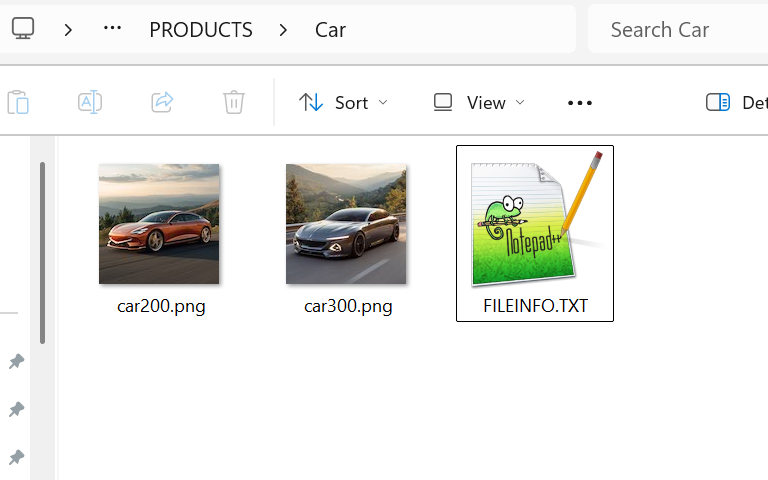
Task: Open the See more three-dots toolbar menu
Action: [580, 102]
